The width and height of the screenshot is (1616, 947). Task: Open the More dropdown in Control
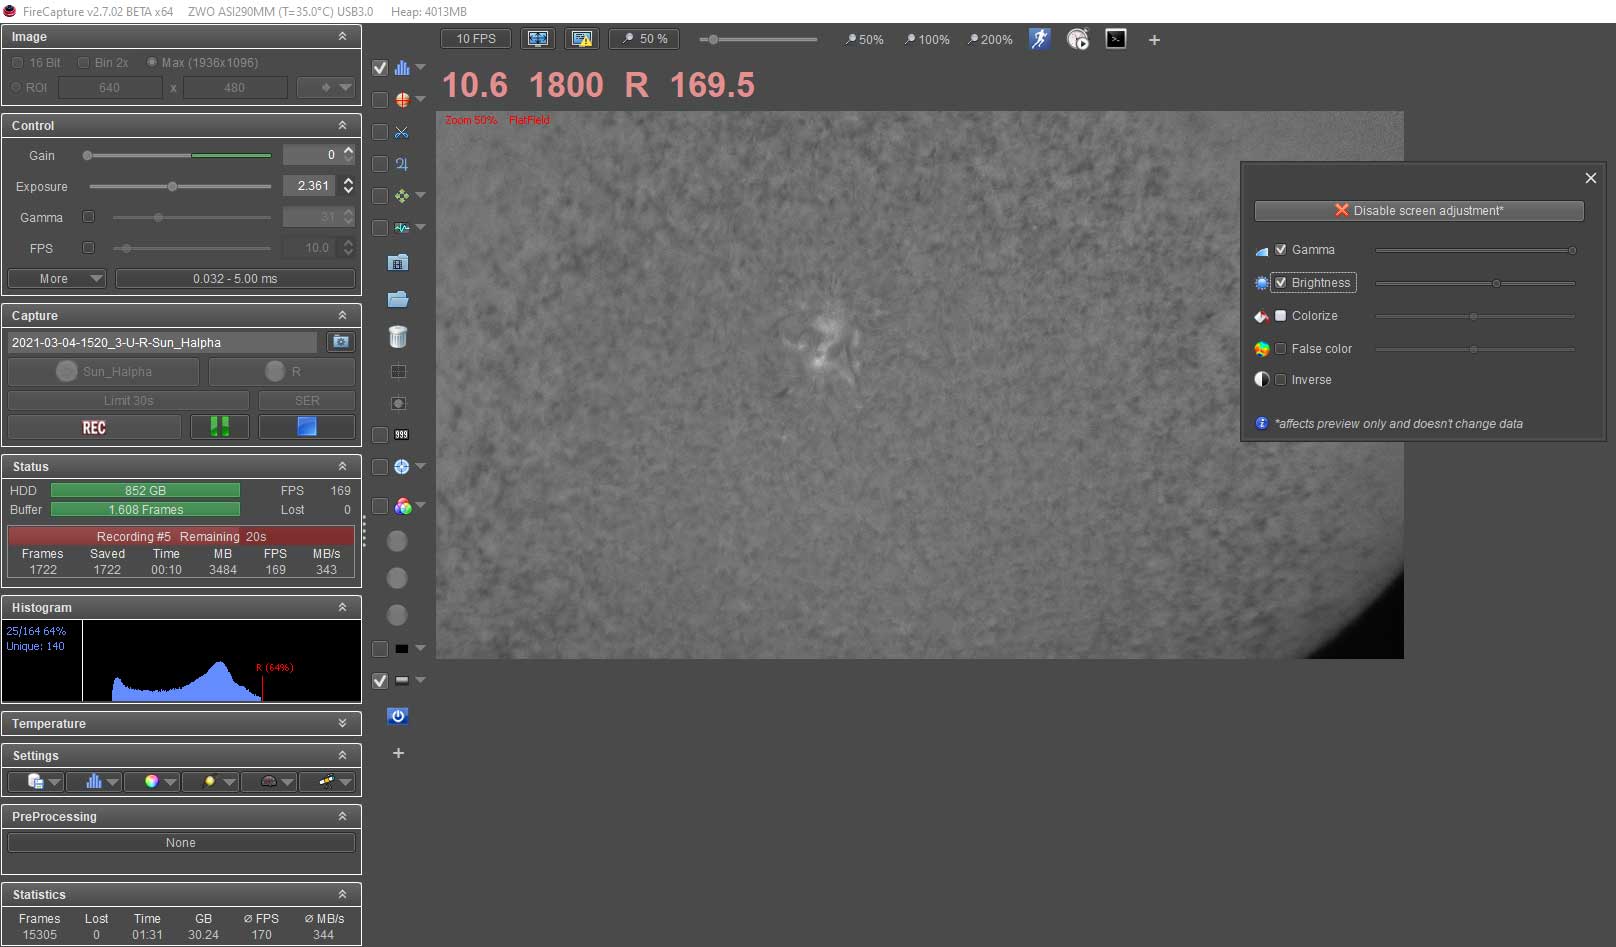56,279
